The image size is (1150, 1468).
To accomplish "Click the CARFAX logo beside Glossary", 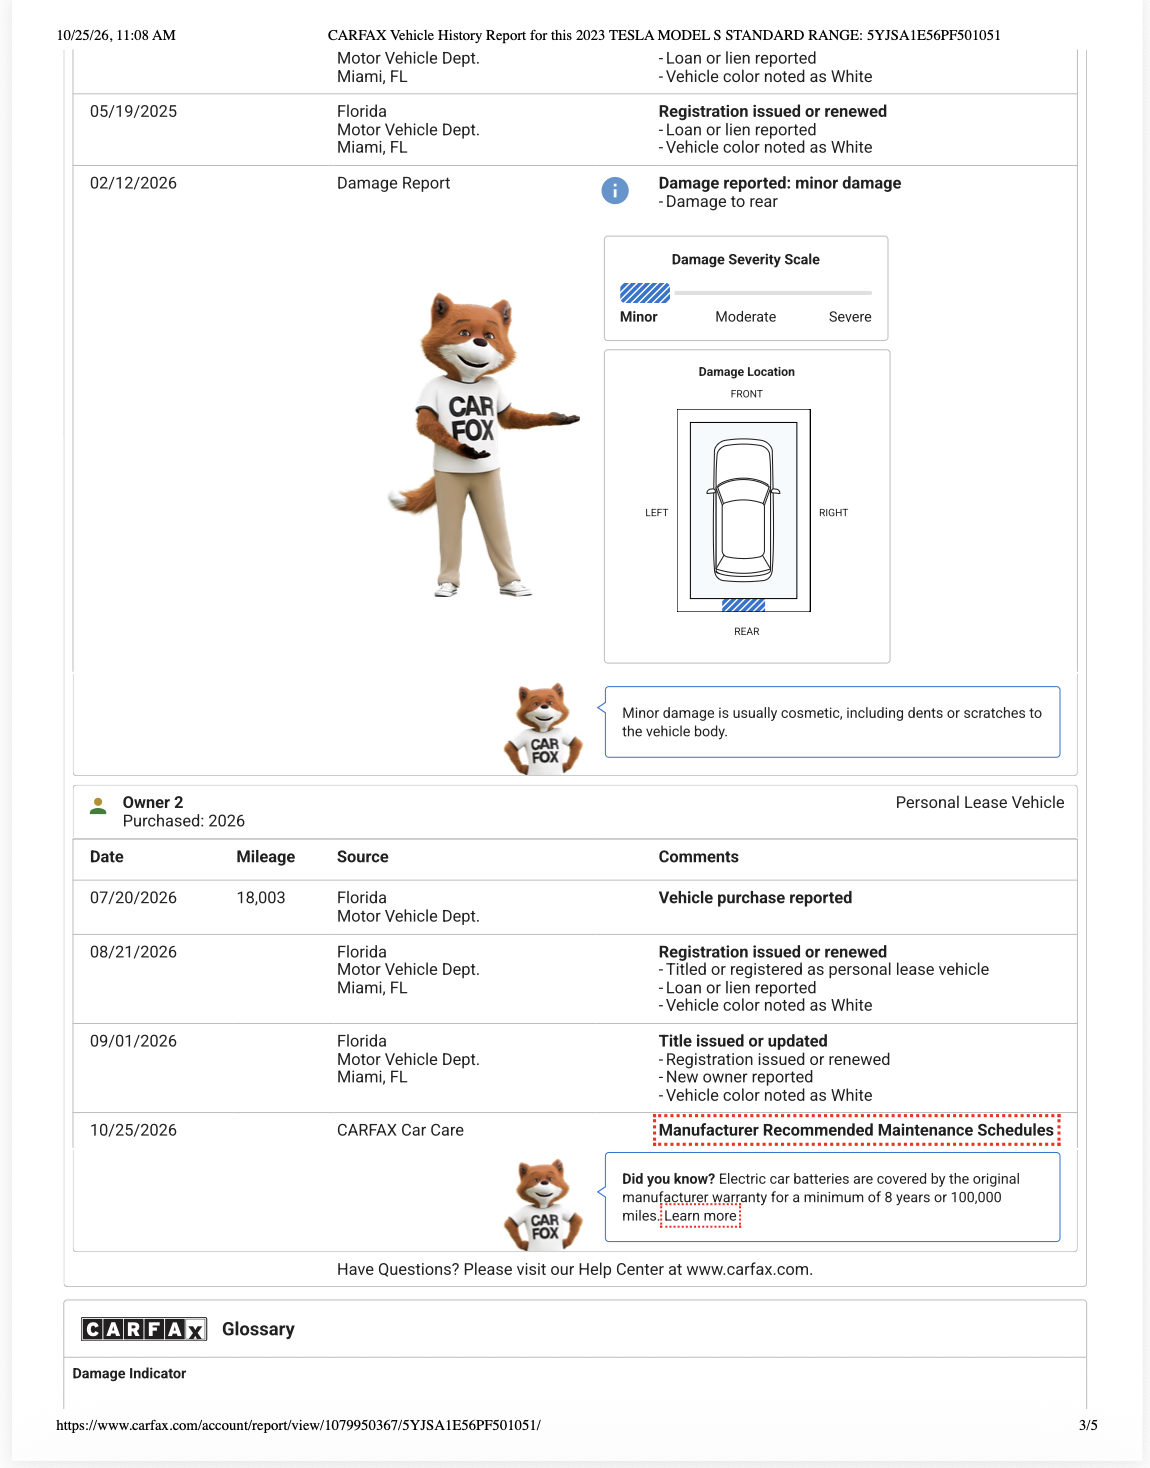I will [x=144, y=1329].
